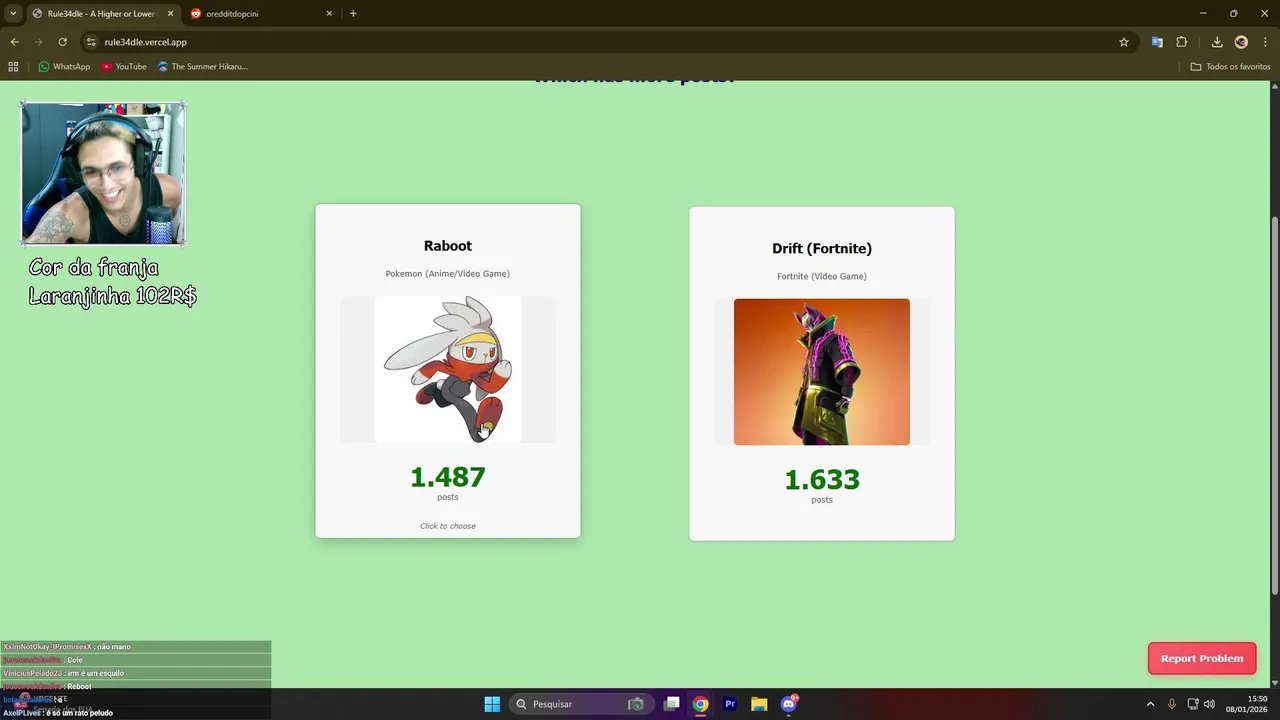Open Todos os favoritos folder
Viewport: 1280px width, 720px height.
(1230, 66)
